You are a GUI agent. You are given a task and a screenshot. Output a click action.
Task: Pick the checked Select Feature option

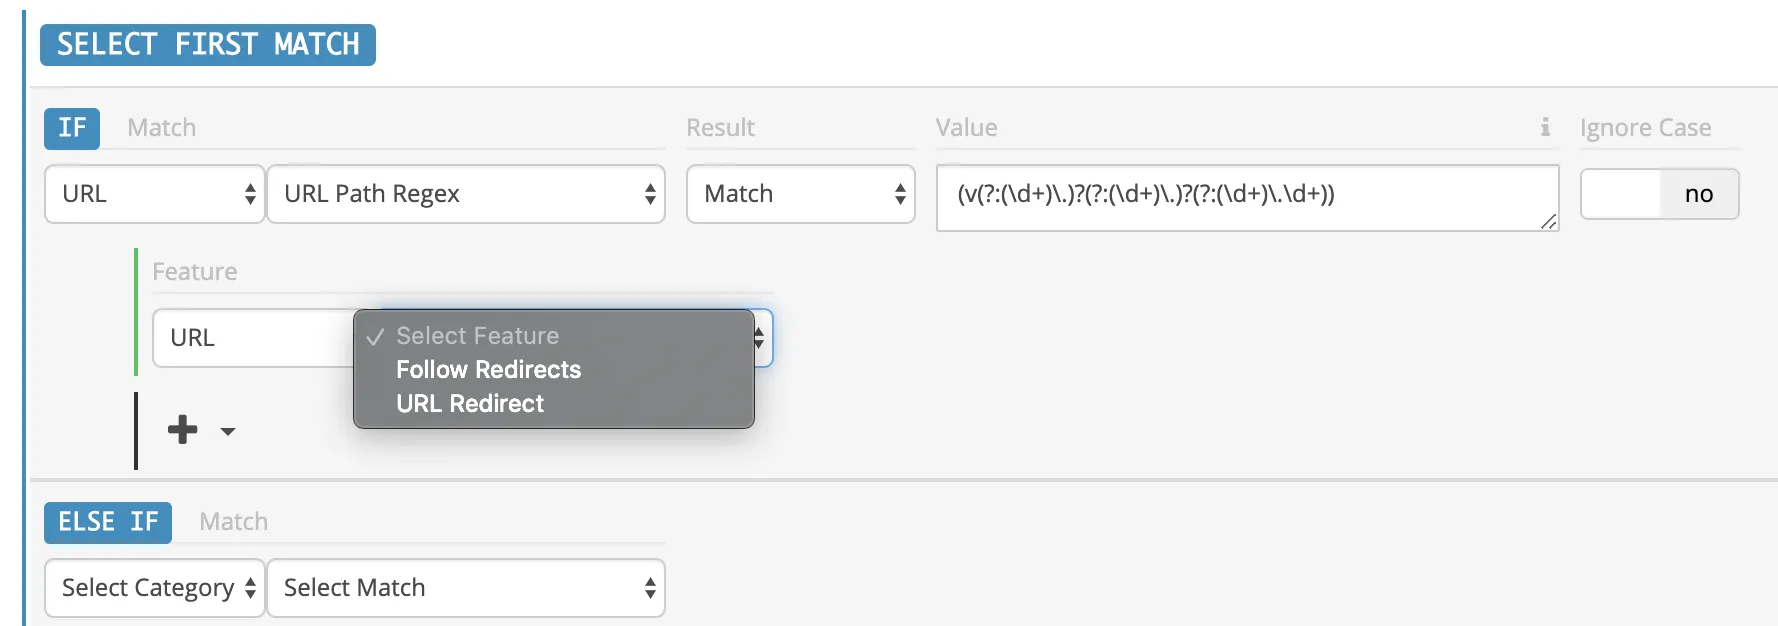pos(477,336)
